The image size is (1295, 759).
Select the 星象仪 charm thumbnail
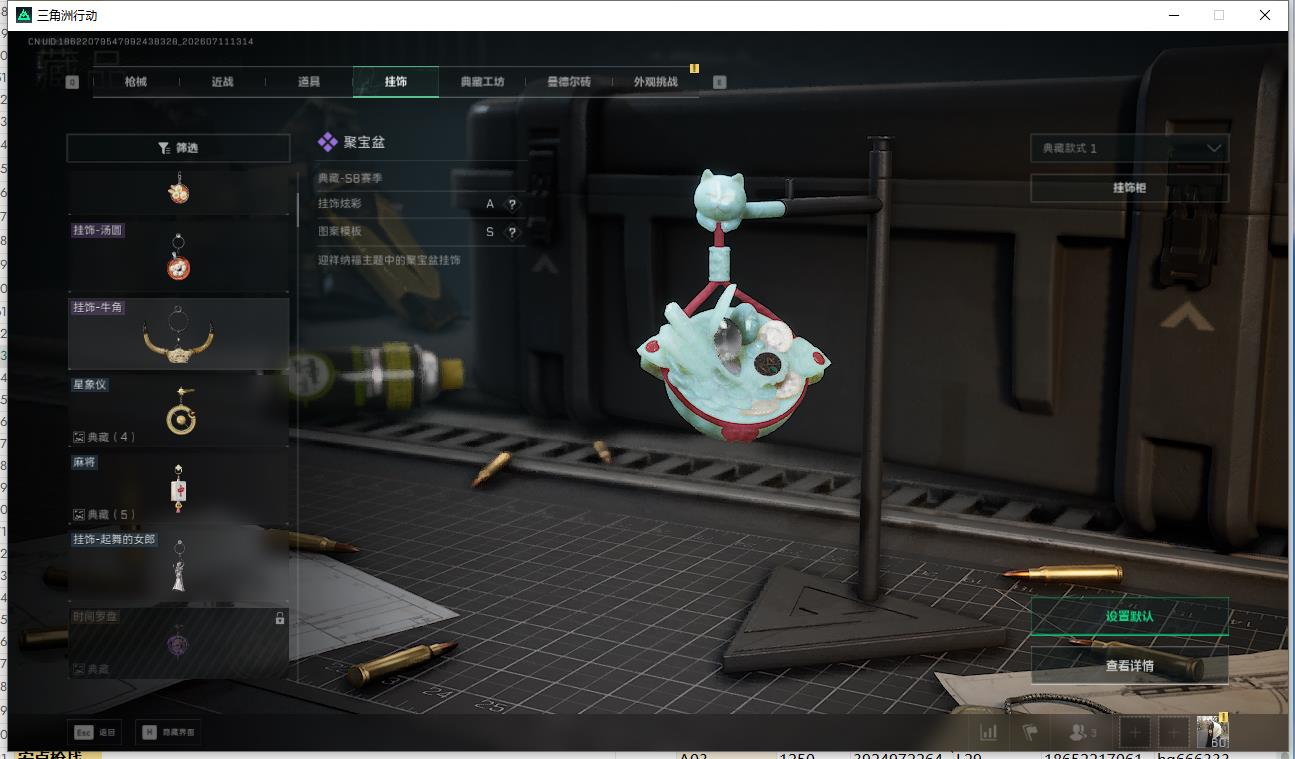tap(178, 411)
